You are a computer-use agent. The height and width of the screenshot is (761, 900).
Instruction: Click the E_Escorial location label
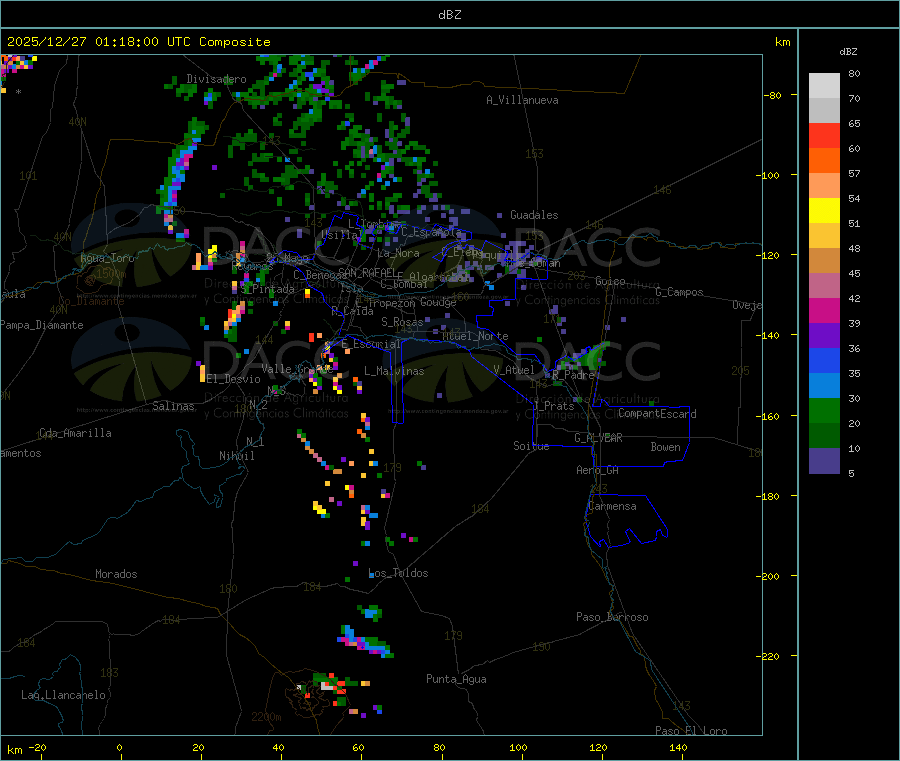(371, 344)
